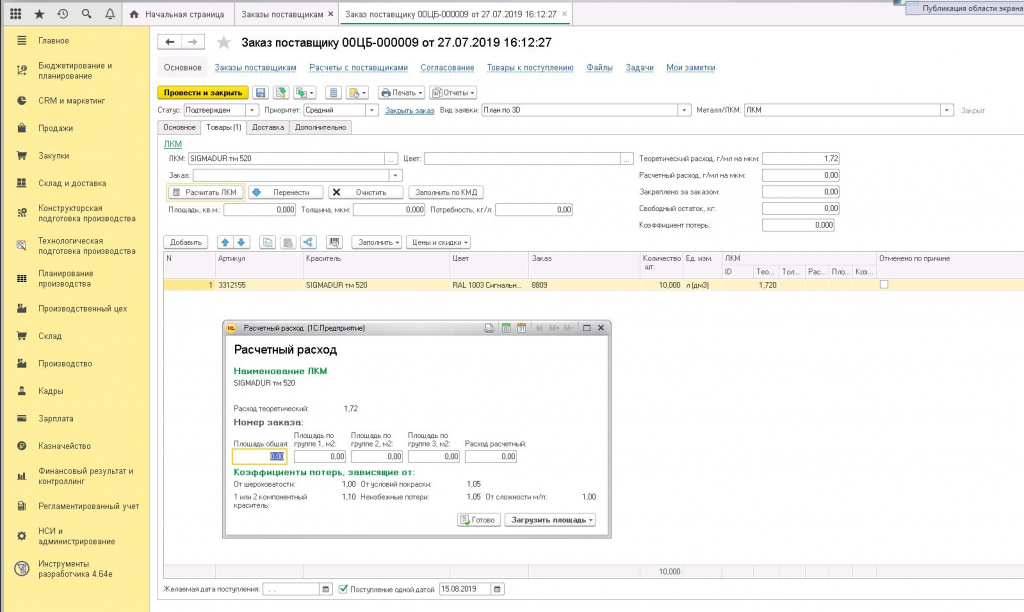
Task: Click the split row icon
Action: tap(308, 242)
